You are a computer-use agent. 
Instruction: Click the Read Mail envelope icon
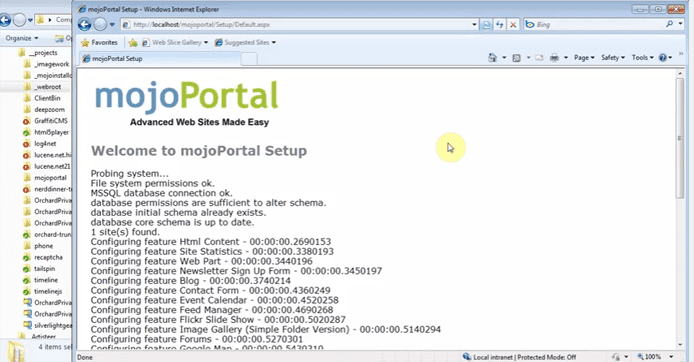click(539, 58)
